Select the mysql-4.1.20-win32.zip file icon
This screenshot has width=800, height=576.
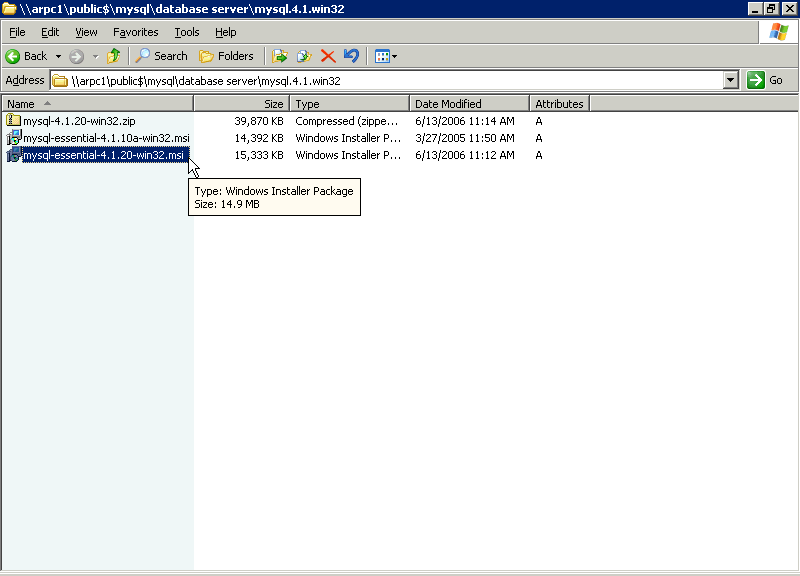(x=13, y=121)
